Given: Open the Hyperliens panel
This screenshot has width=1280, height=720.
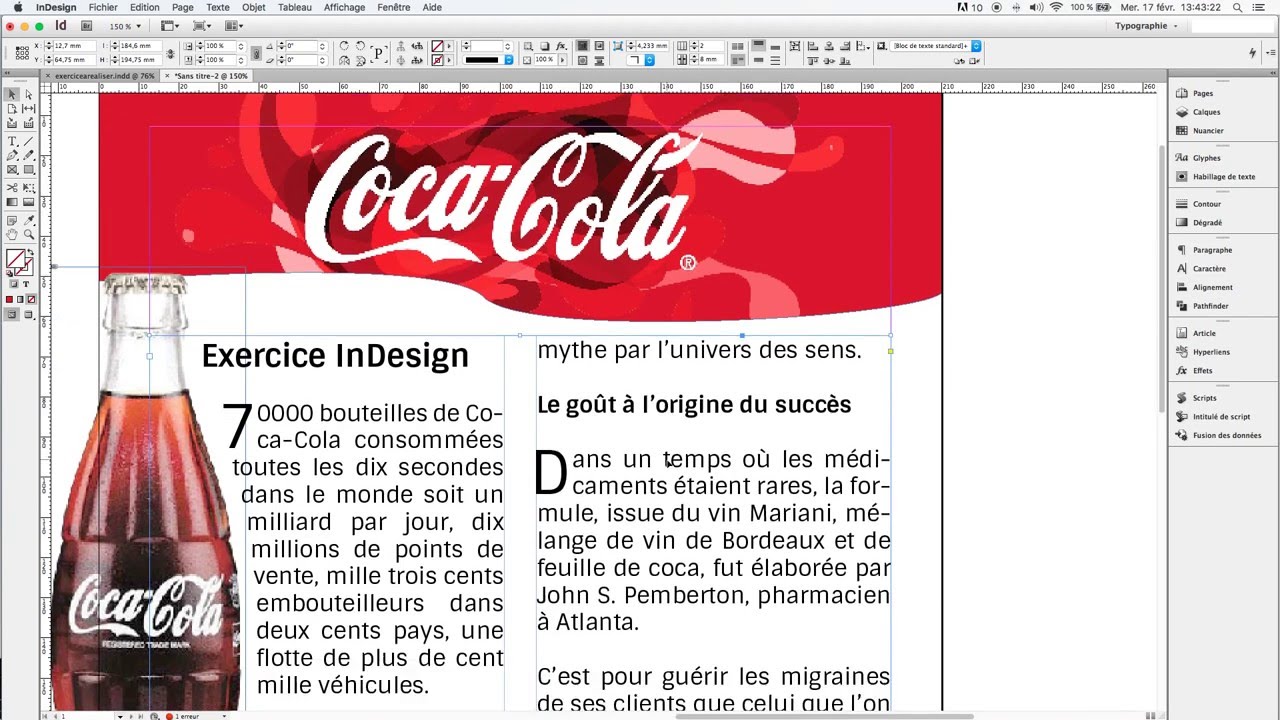Looking at the screenshot, I should [1211, 352].
